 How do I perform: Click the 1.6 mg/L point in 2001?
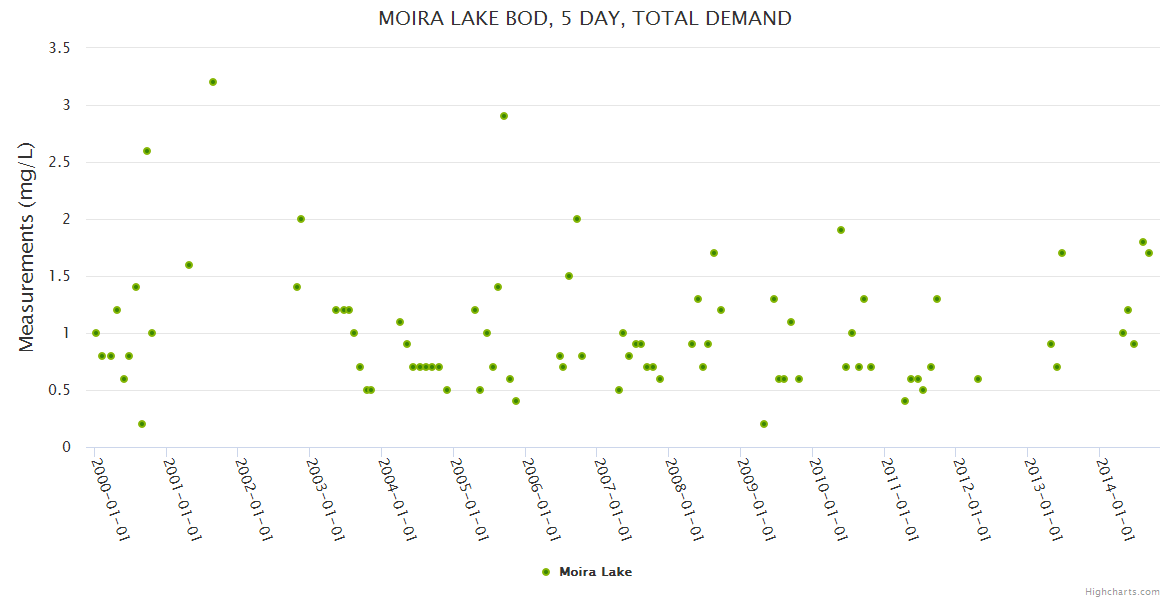[189, 265]
